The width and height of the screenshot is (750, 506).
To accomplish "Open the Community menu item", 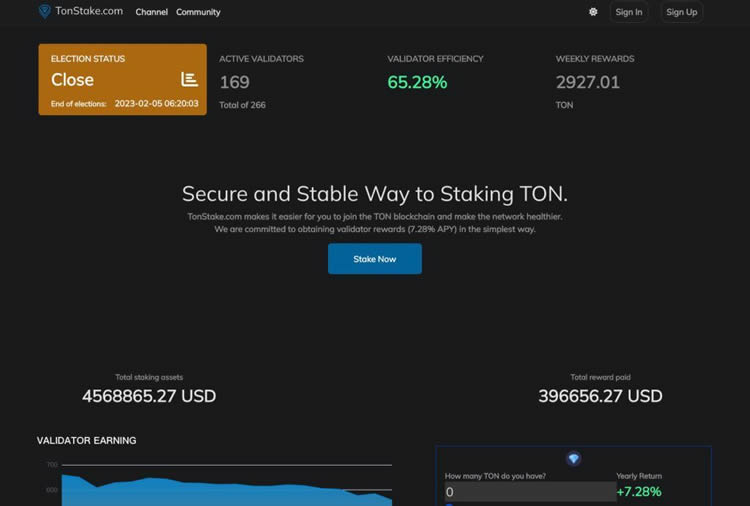I will pyautogui.click(x=198, y=12).
